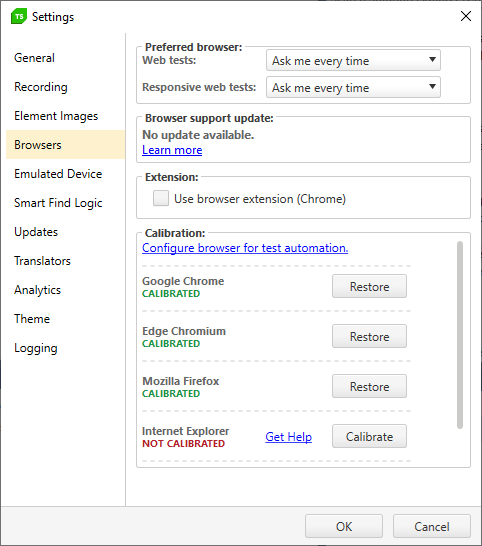Enable Use browser extension (Chrome) checkbox
The height and width of the screenshot is (546, 482).
pyautogui.click(x=161, y=198)
